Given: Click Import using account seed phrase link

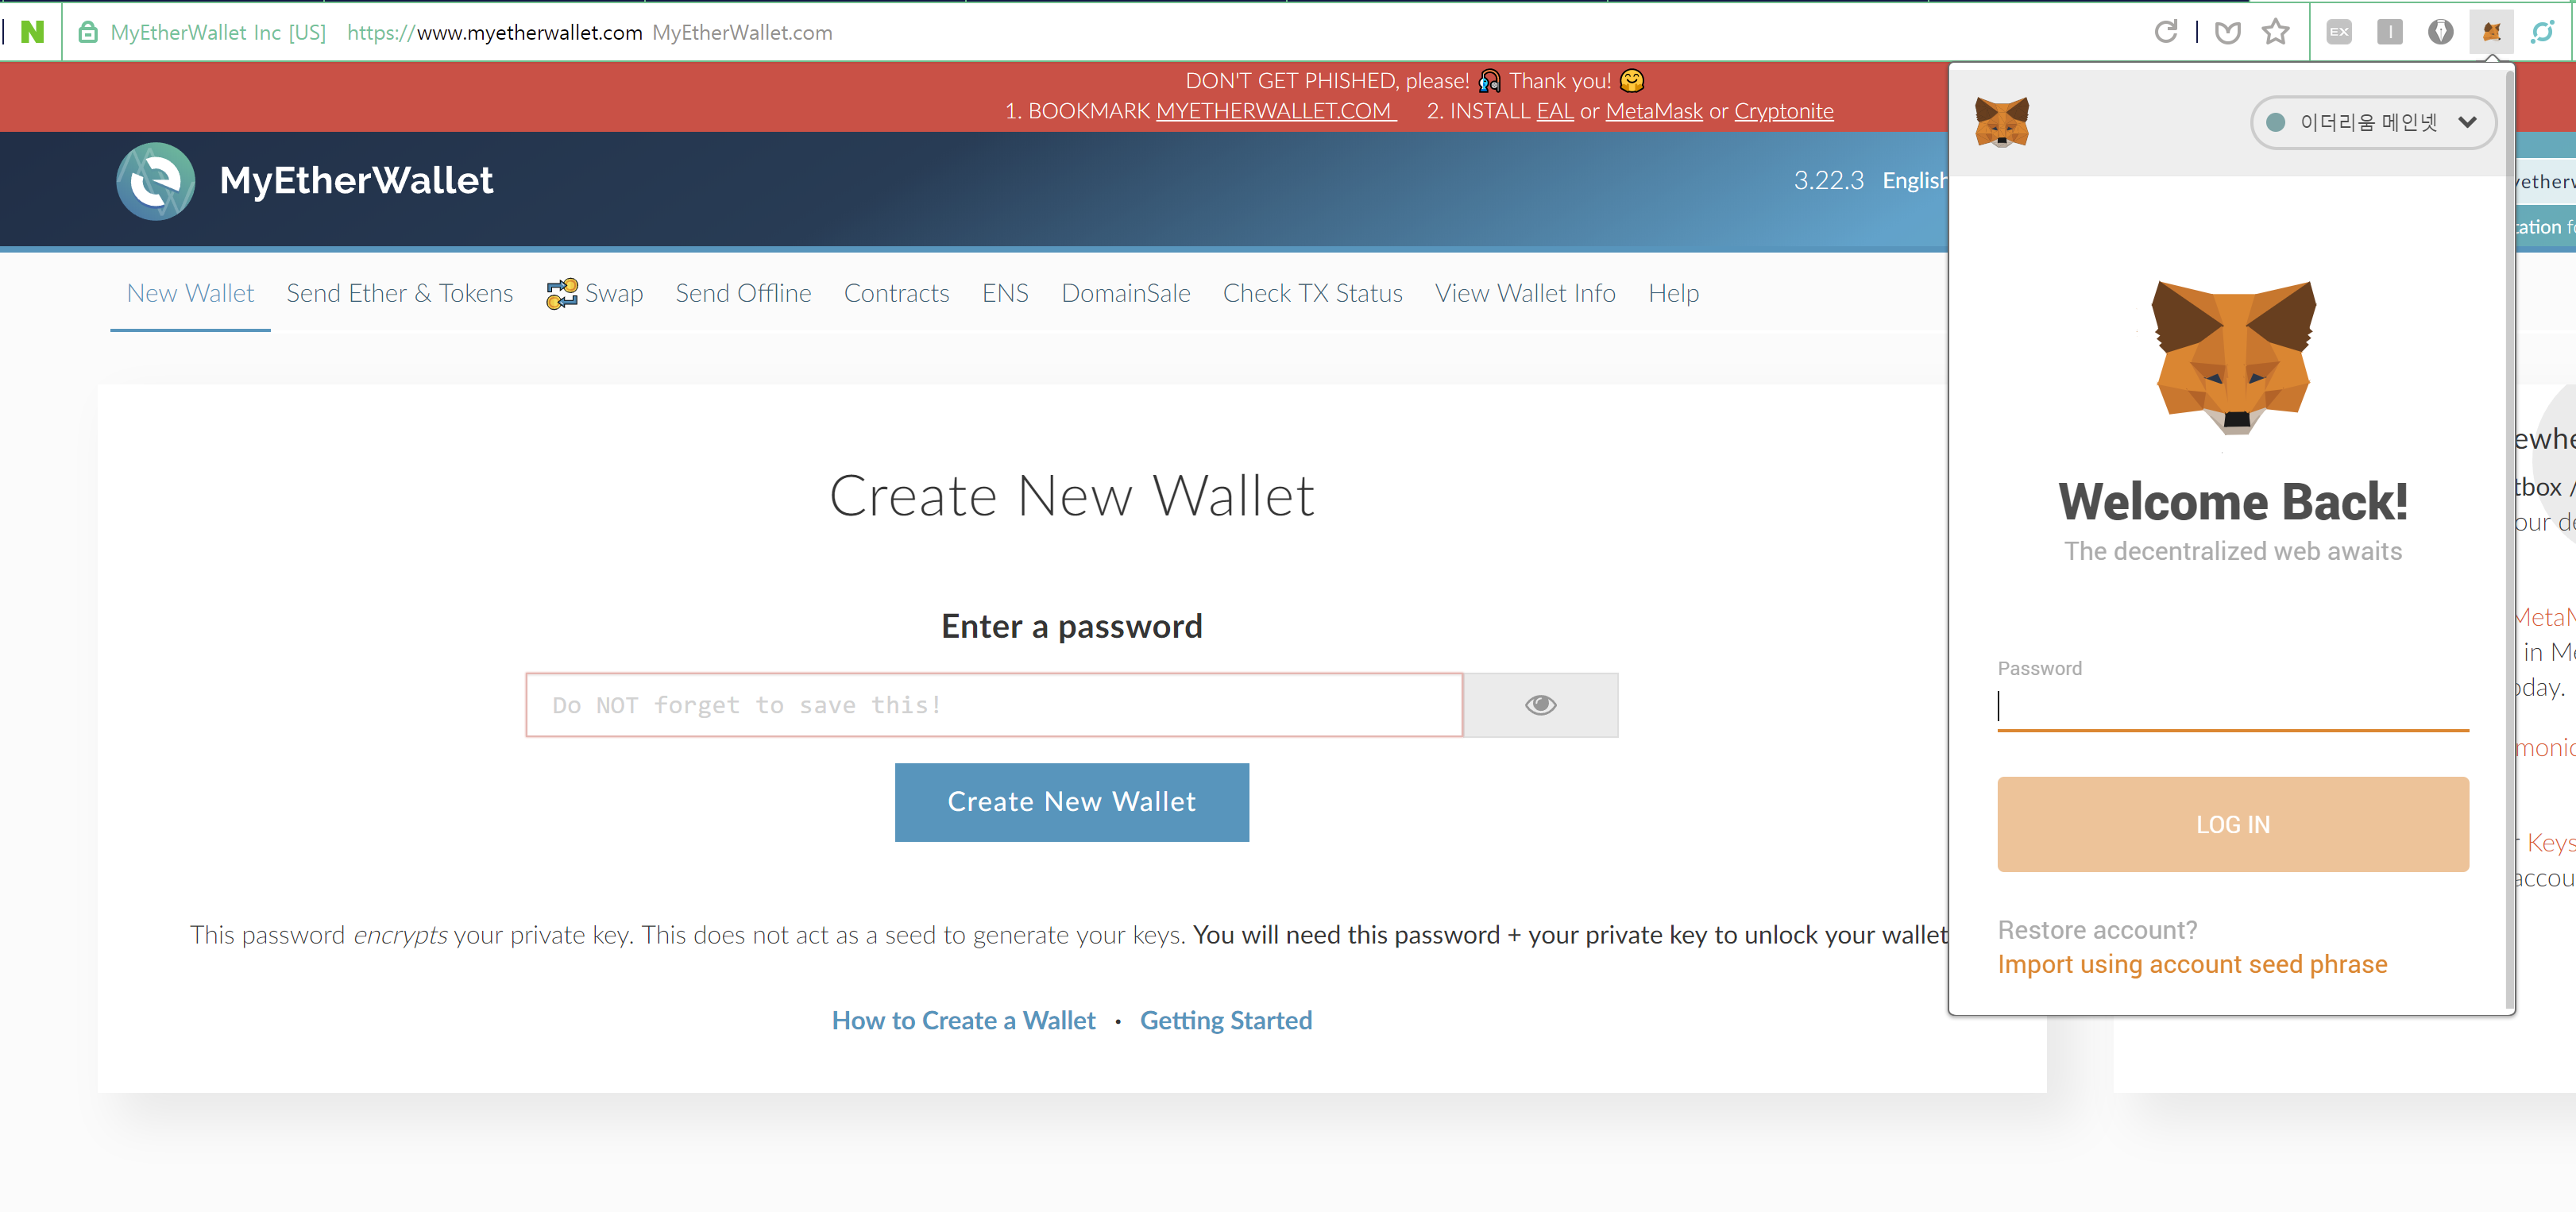Looking at the screenshot, I should point(2192,964).
